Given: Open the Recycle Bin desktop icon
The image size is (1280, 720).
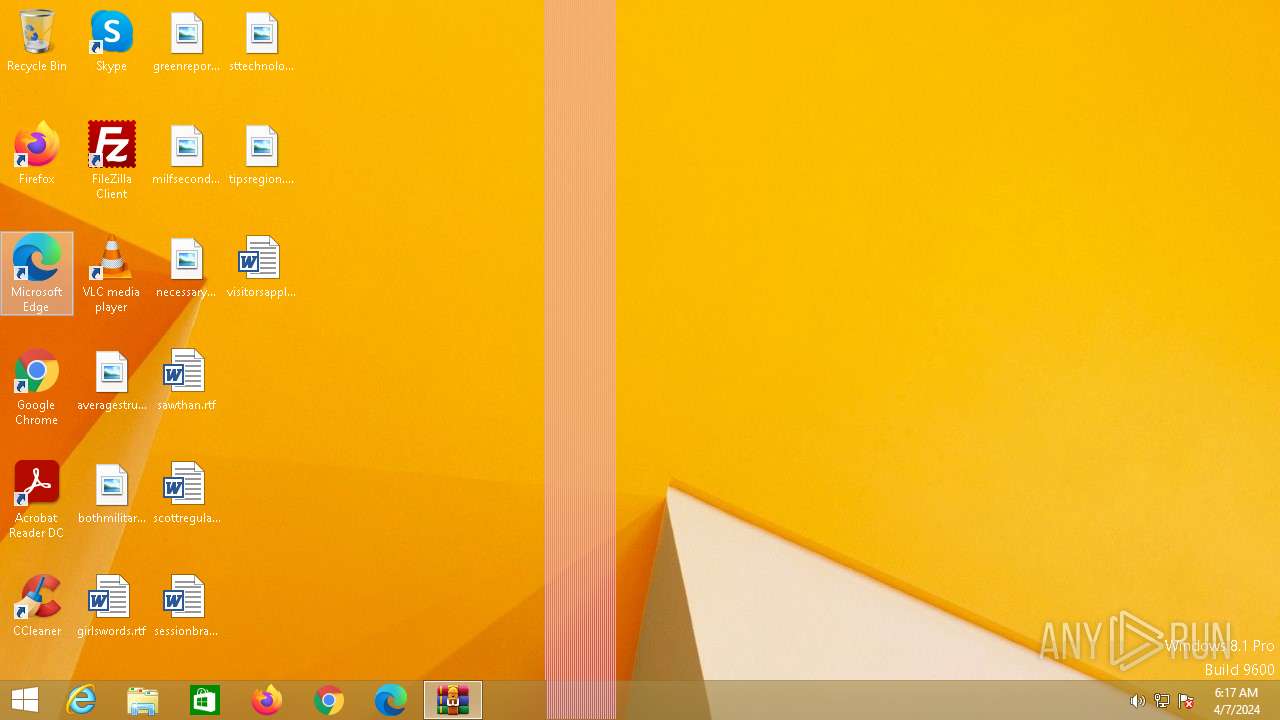Looking at the screenshot, I should (37, 41).
